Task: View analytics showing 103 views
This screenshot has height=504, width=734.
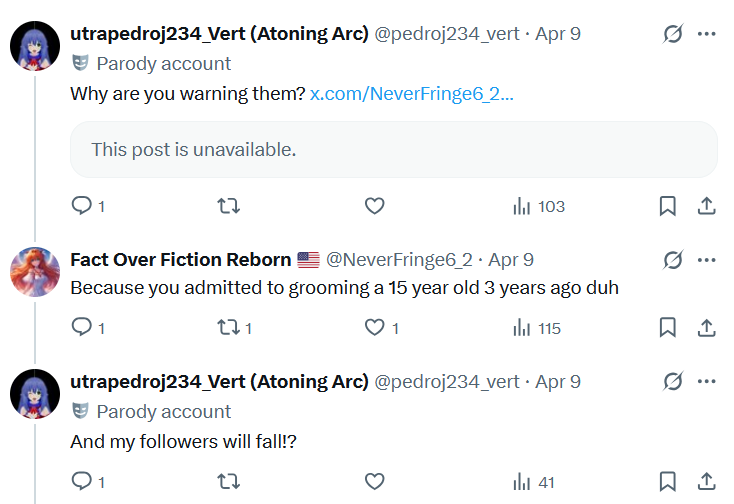Action: point(539,206)
